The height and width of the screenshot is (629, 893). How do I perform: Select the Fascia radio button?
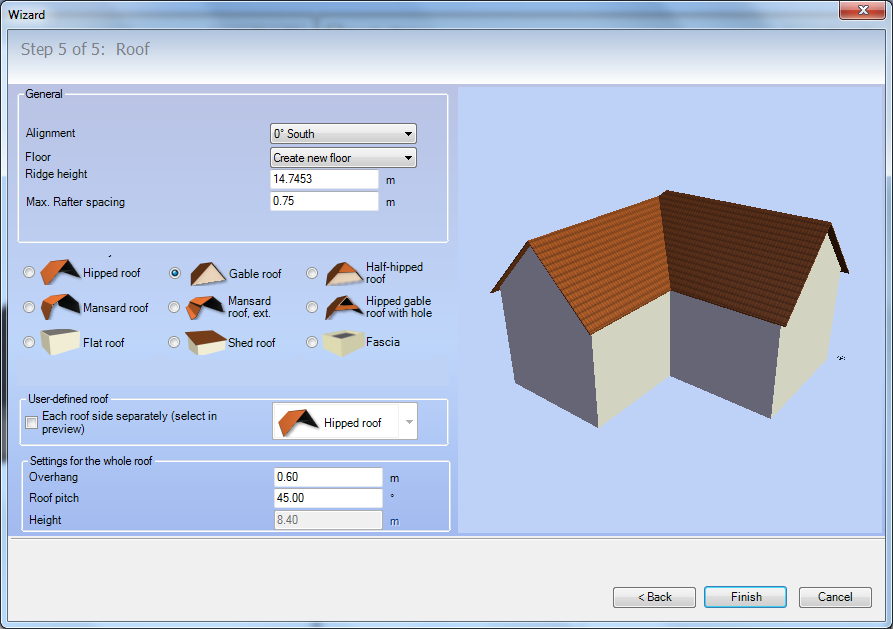tap(312, 342)
